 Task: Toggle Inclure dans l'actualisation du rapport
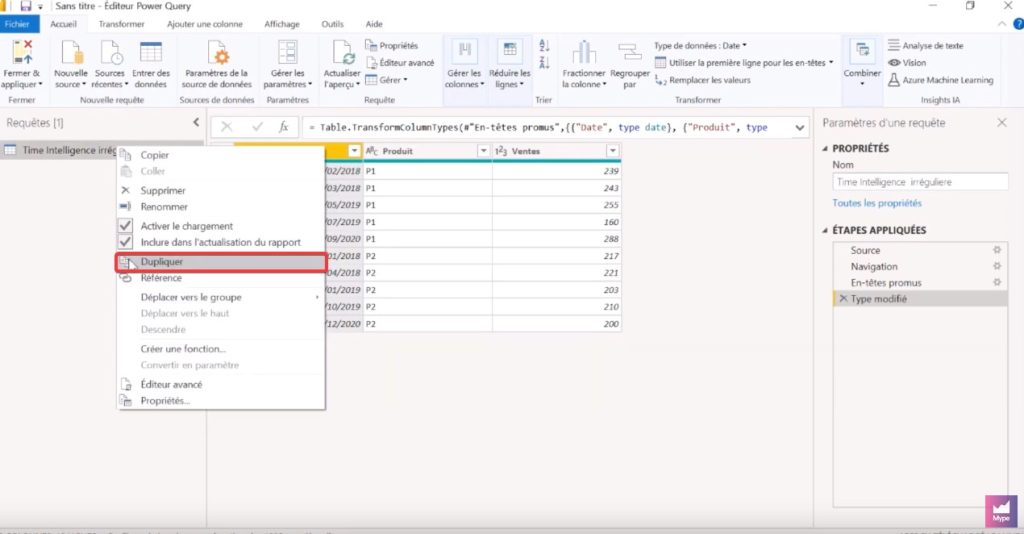(125, 242)
